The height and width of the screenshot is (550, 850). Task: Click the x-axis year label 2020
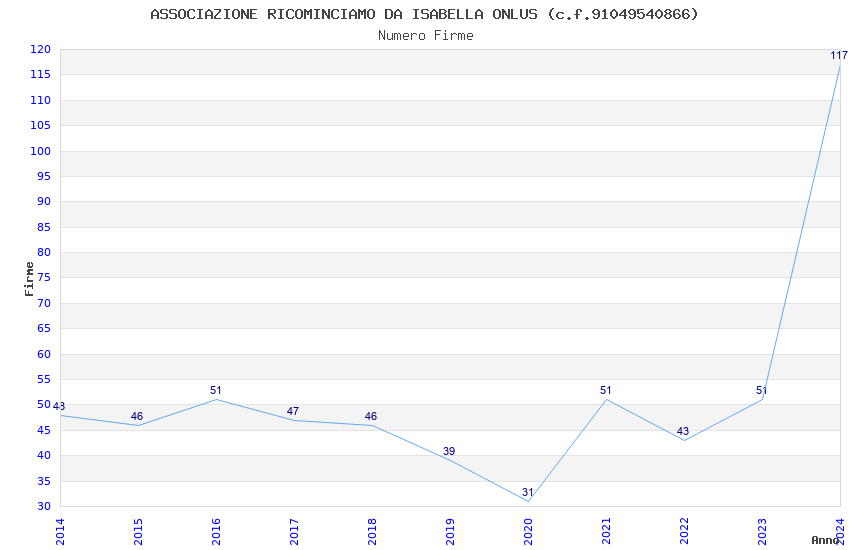click(529, 532)
